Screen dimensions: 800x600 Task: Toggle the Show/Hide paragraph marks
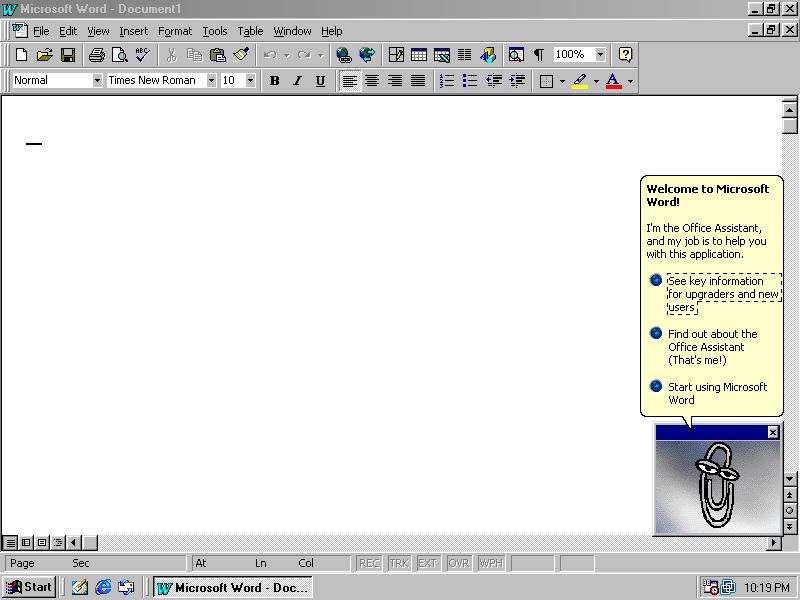click(537, 55)
